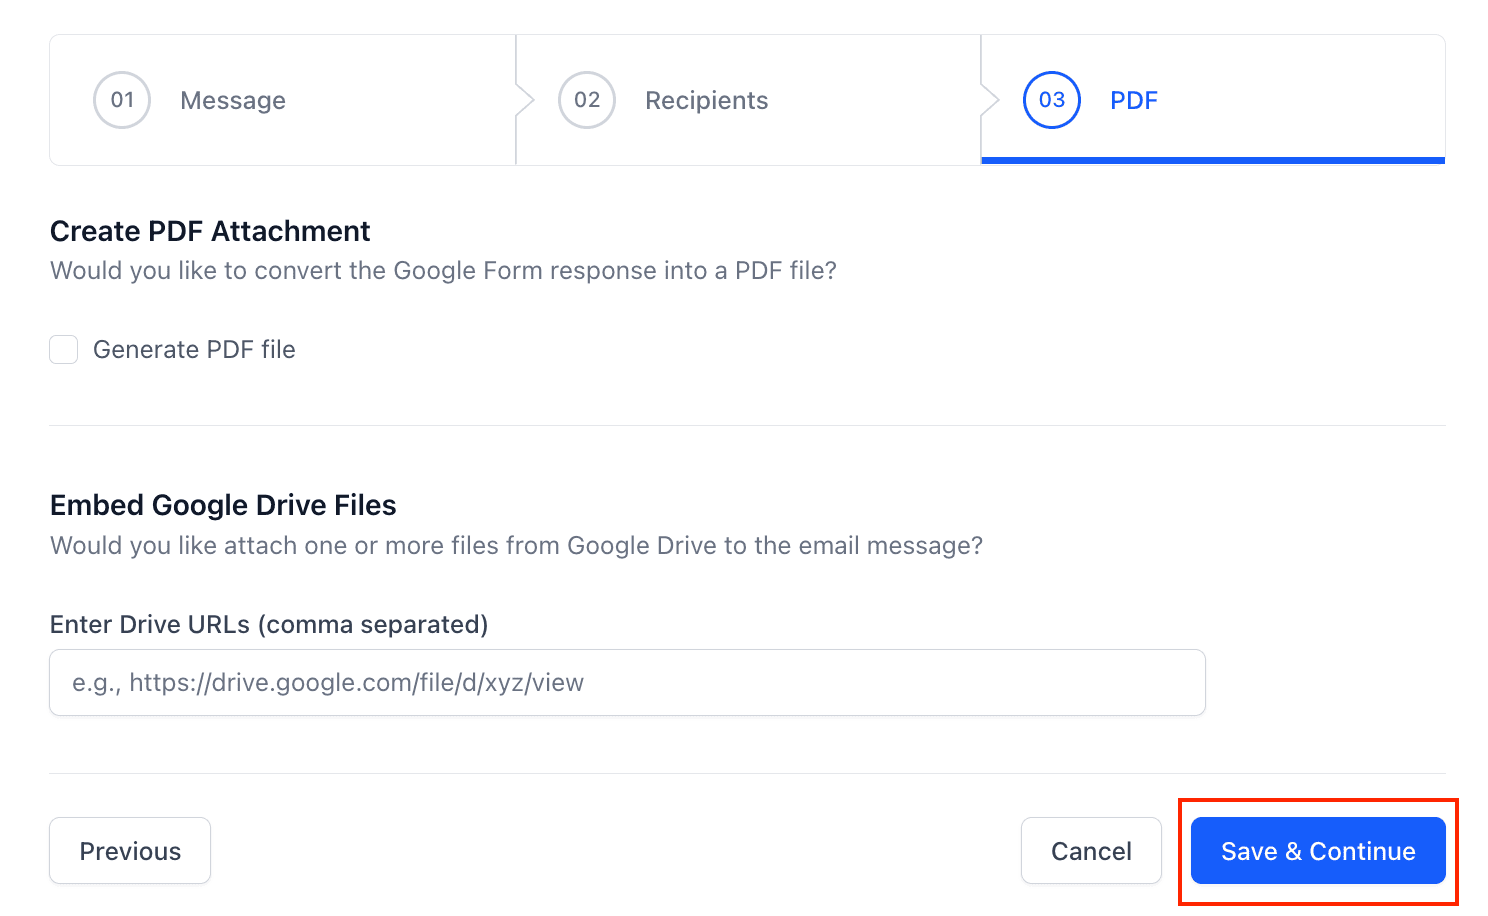
Task: Click the chevron between Recipients and PDF
Action: pos(989,100)
